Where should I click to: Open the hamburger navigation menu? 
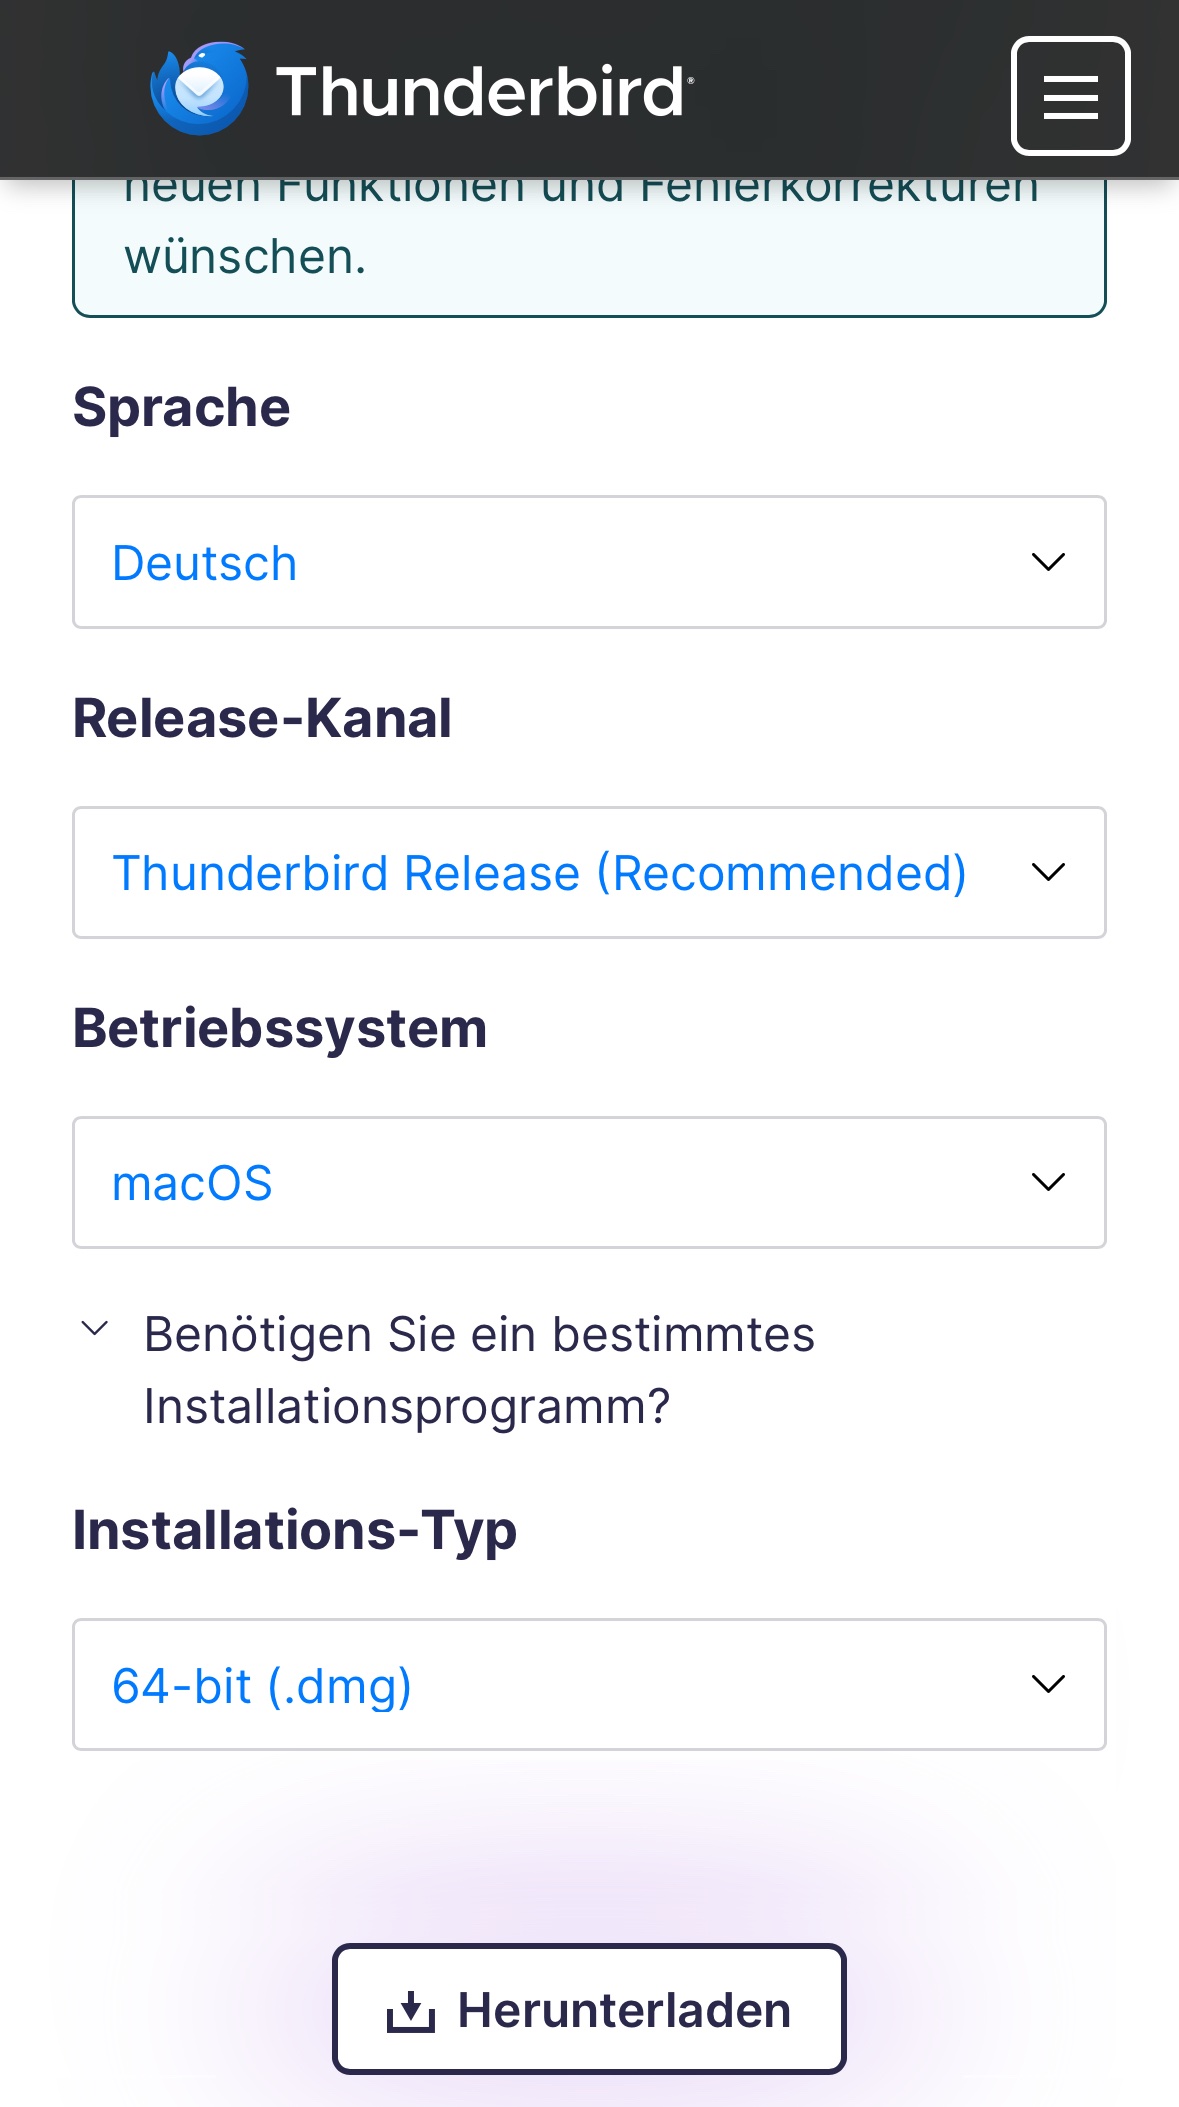tap(1070, 96)
